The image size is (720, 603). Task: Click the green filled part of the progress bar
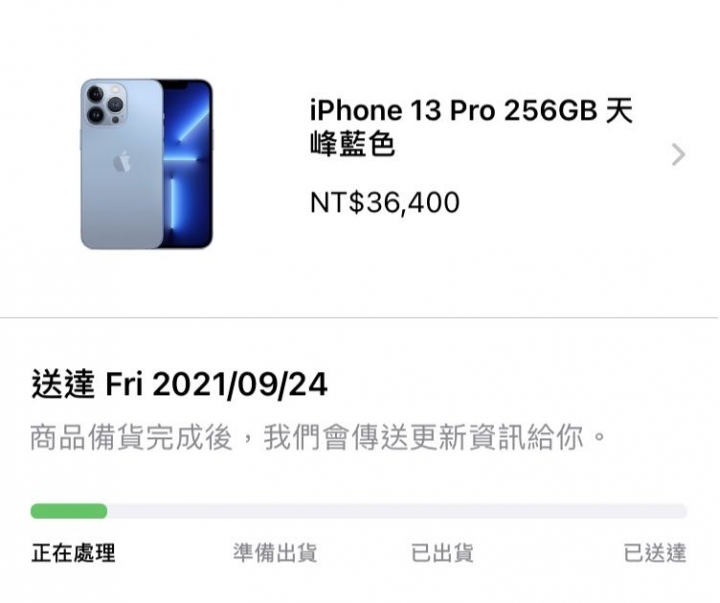(x=69, y=511)
